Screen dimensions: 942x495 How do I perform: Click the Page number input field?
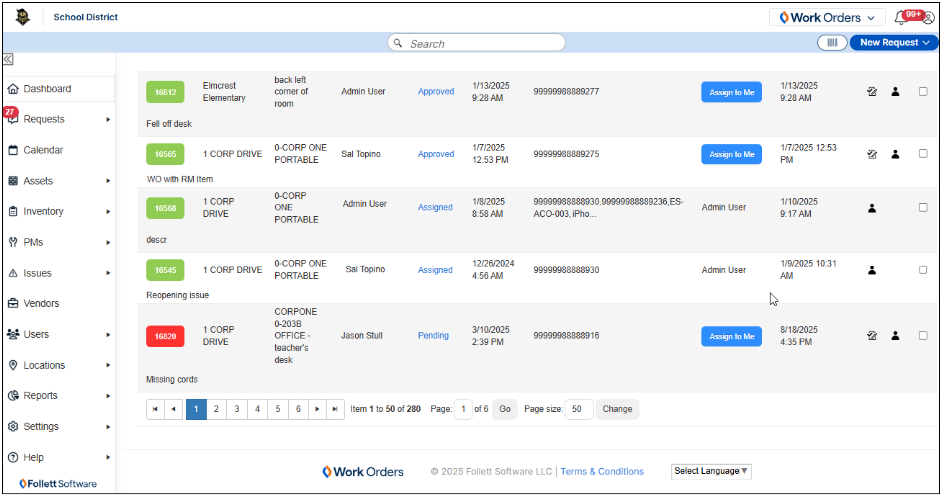pos(463,409)
